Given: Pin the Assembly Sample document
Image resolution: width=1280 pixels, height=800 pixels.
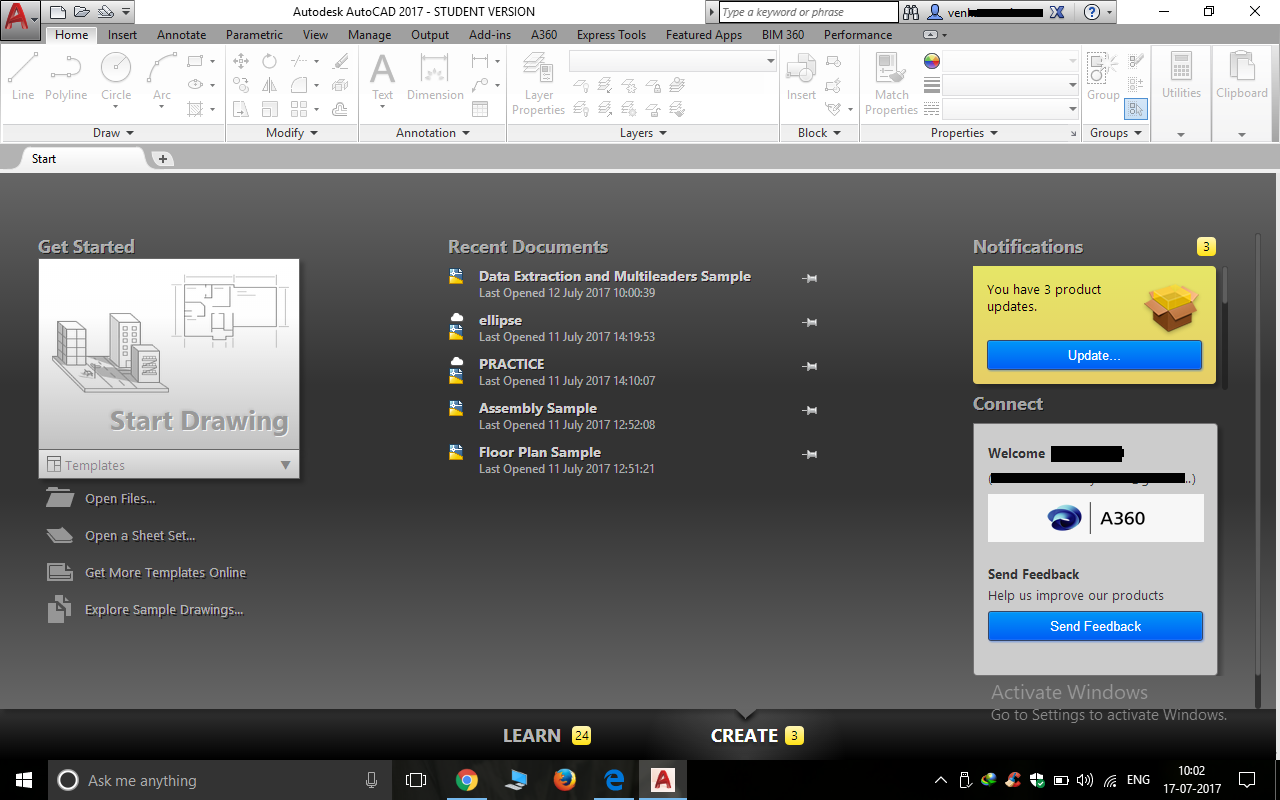Looking at the screenshot, I should [x=810, y=411].
